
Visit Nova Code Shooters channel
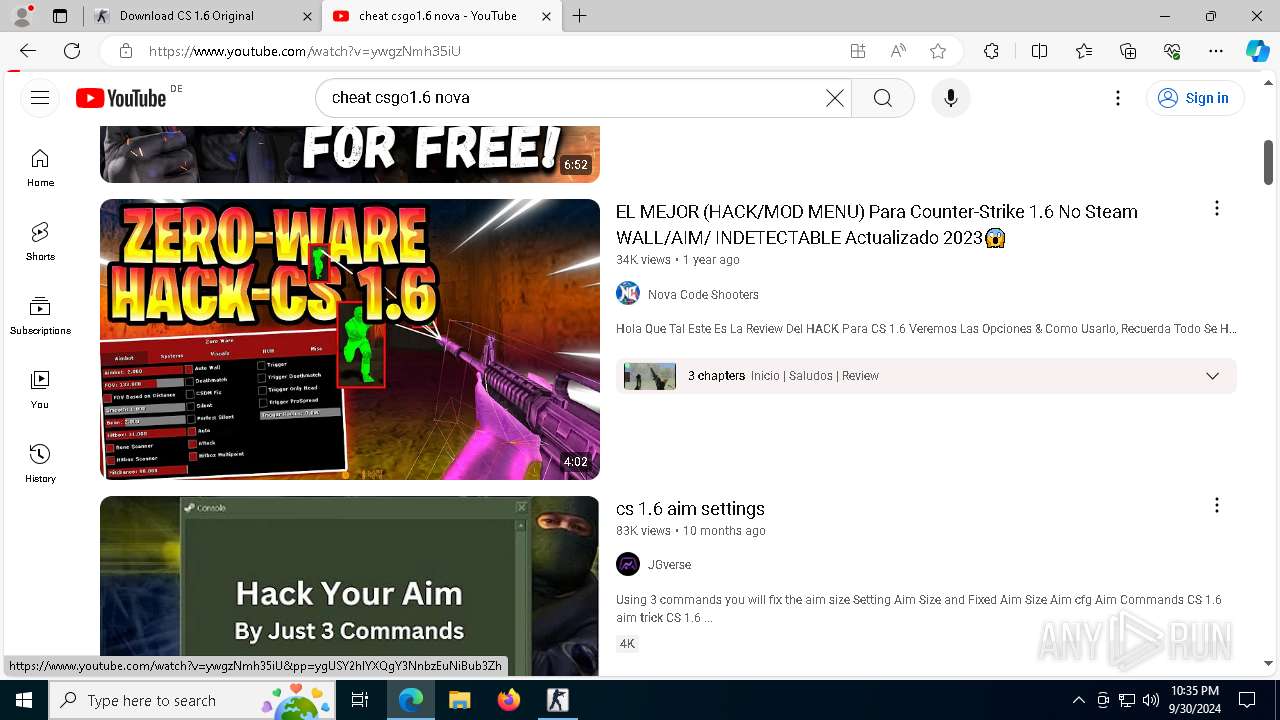tap(703, 294)
